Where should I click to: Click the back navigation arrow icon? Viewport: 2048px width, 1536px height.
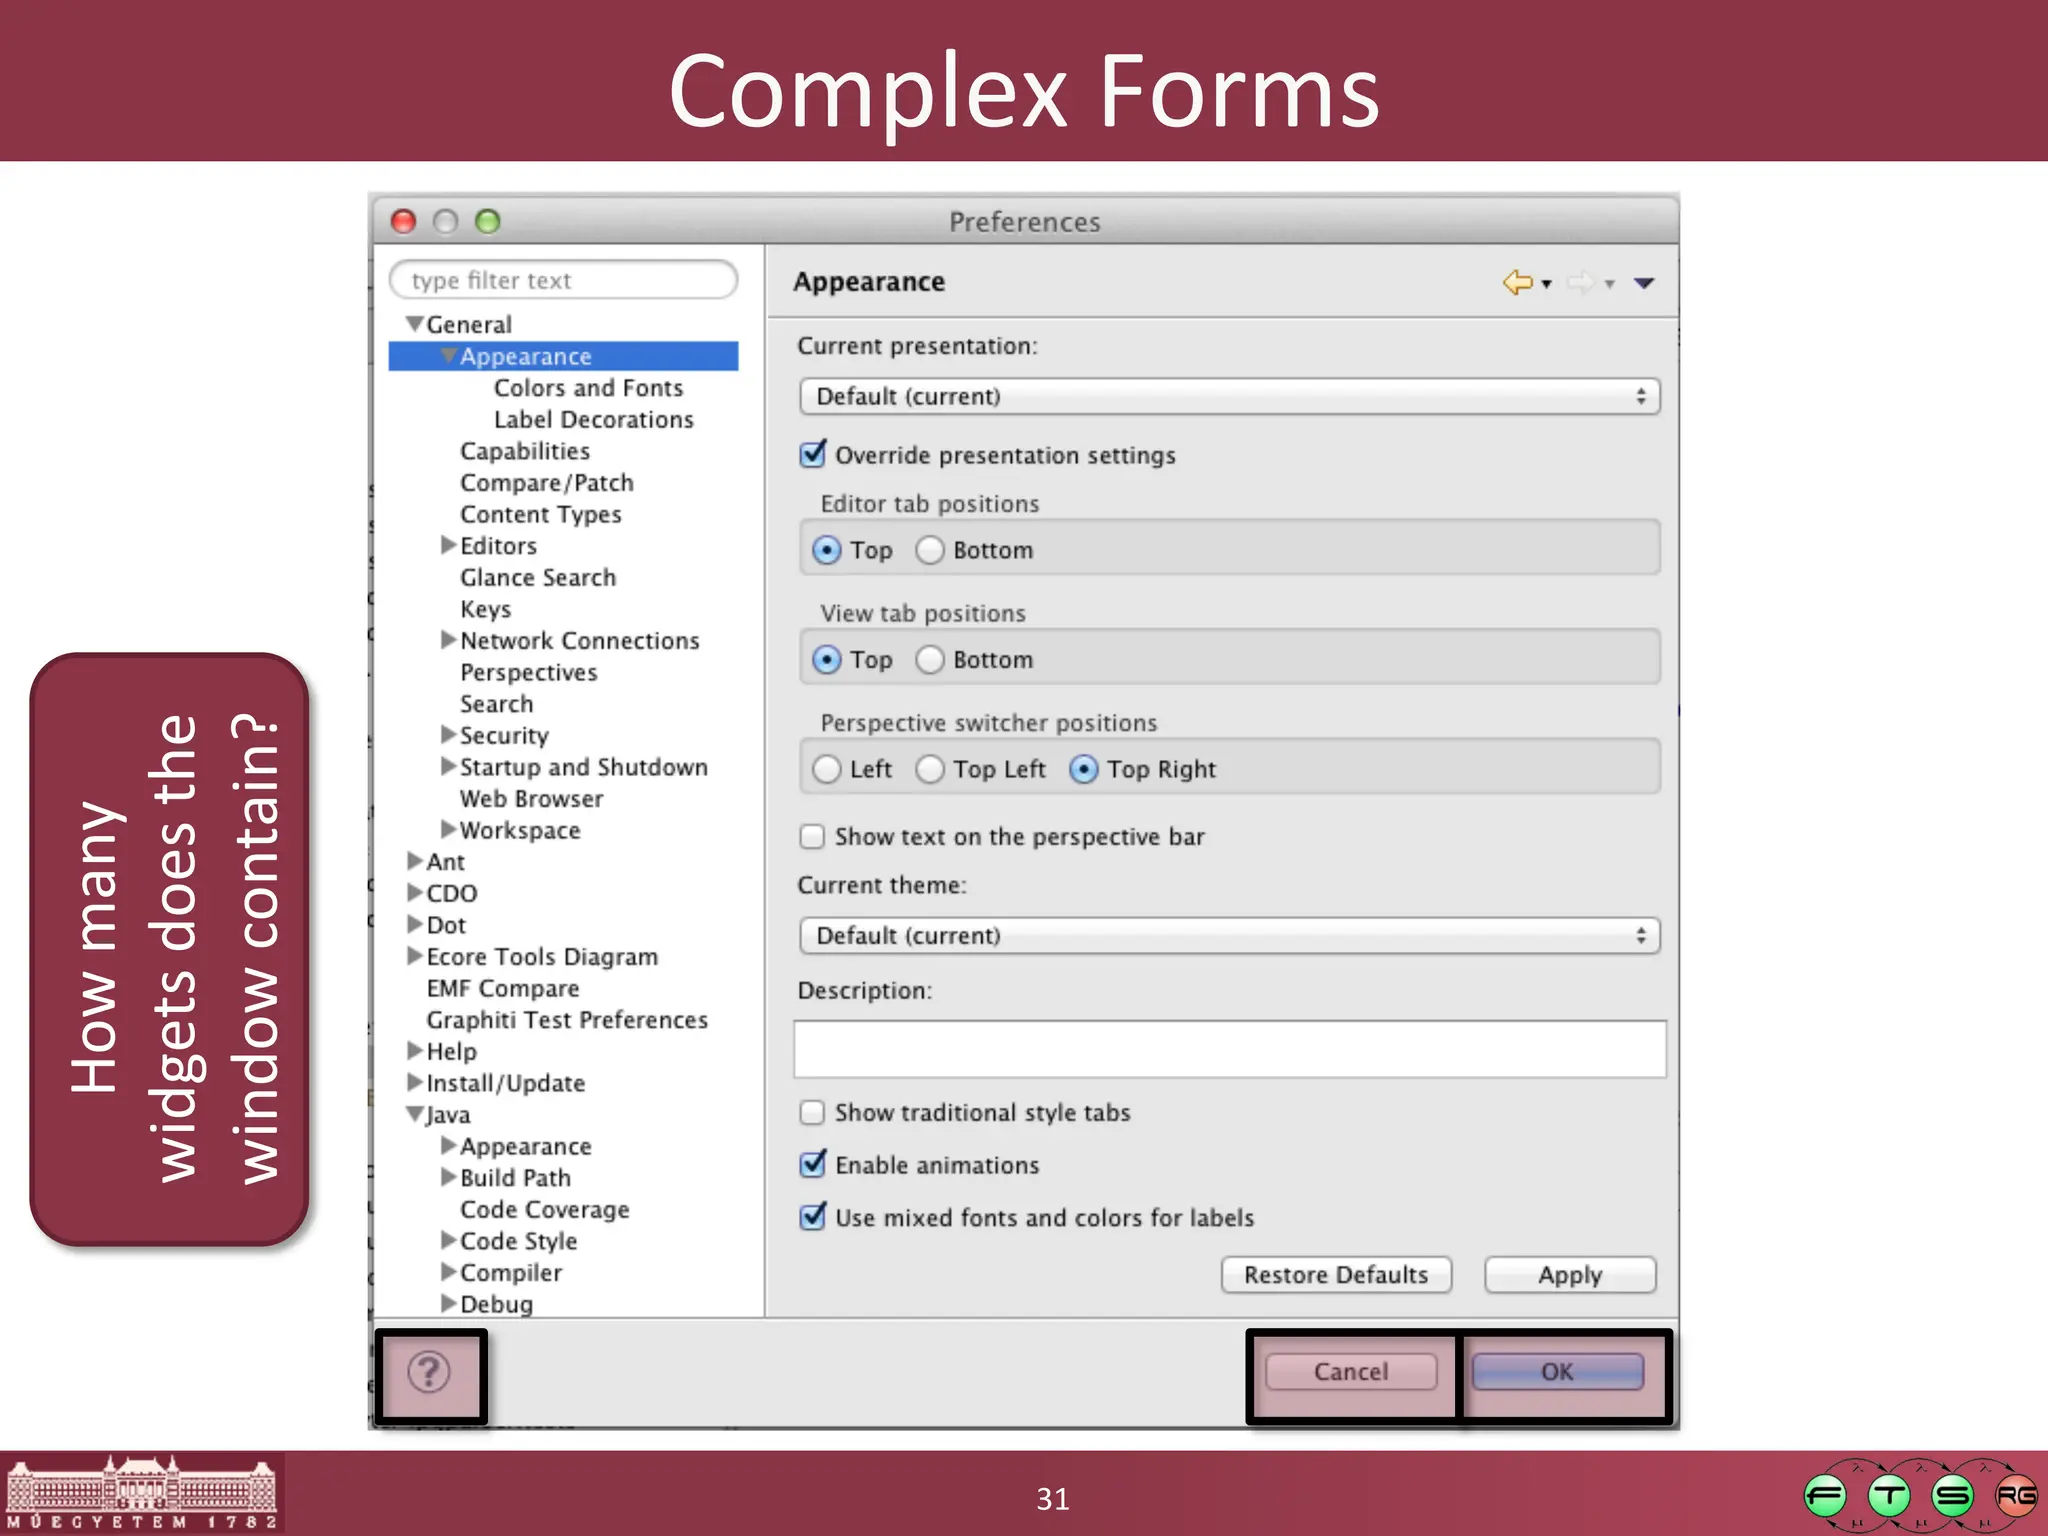pyautogui.click(x=1517, y=283)
